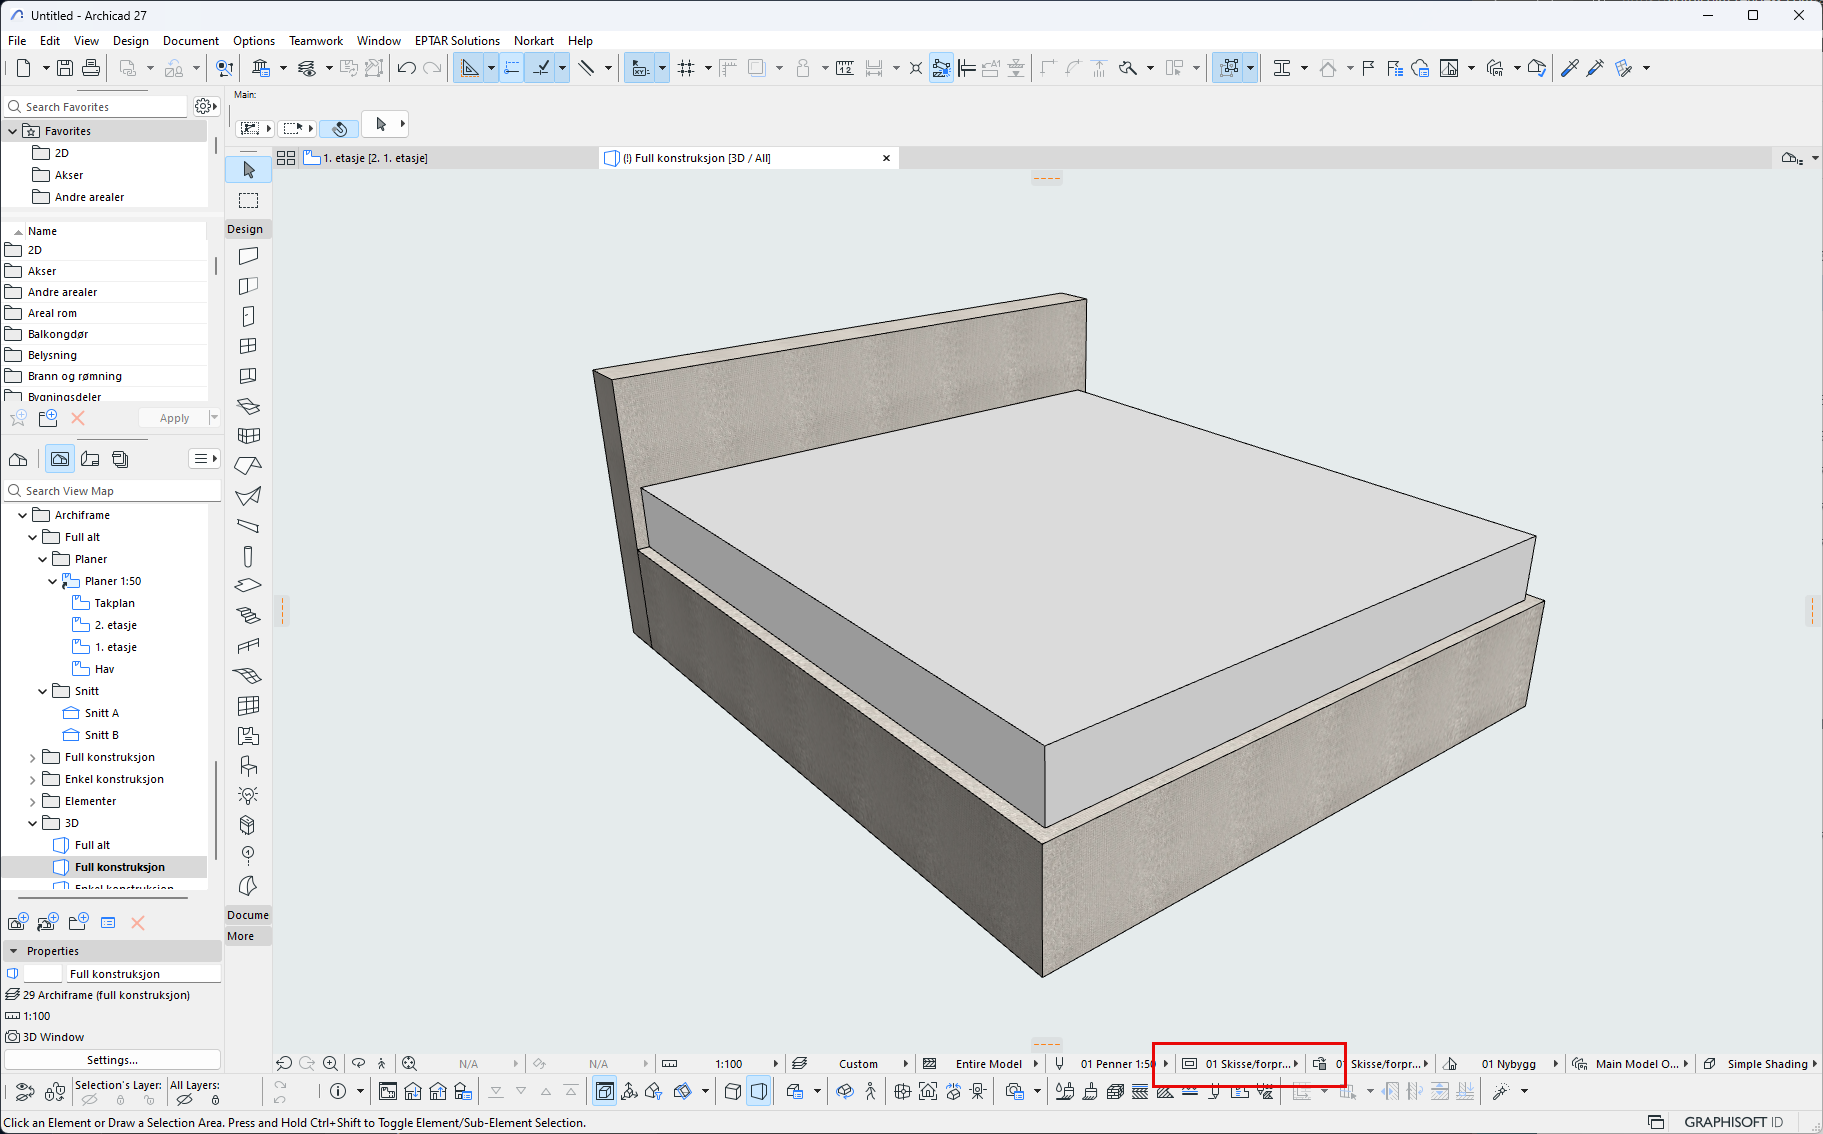
Task: Collapse the Archiframe folder
Action: [x=23, y=515]
